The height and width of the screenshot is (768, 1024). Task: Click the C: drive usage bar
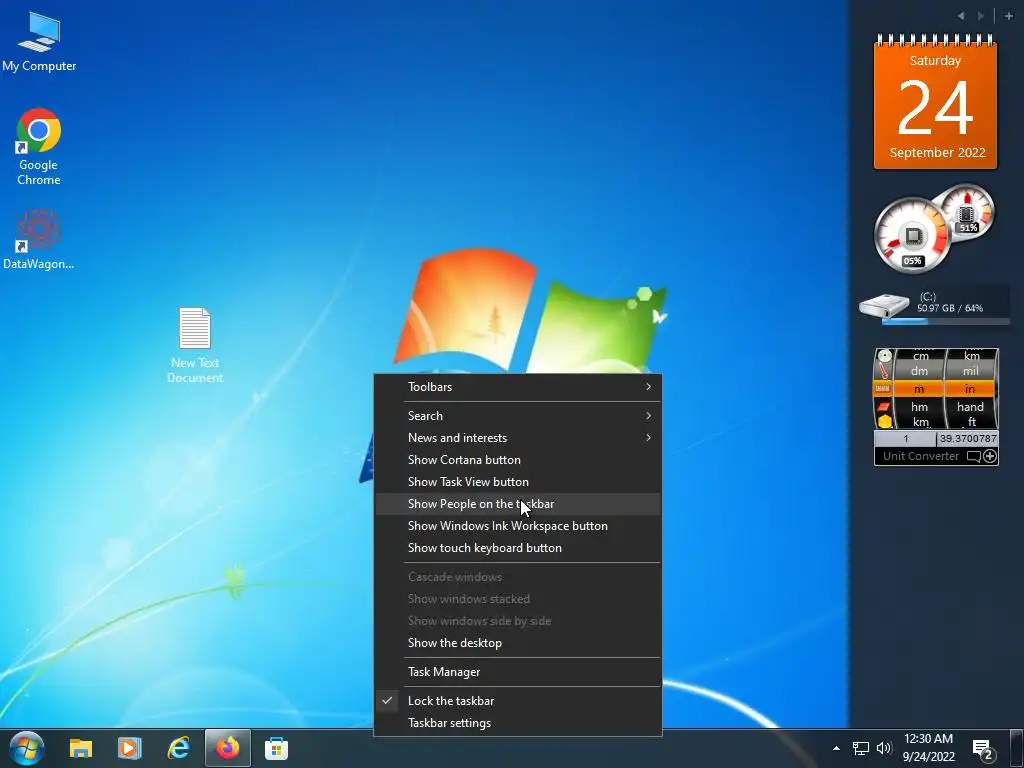(946, 321)
